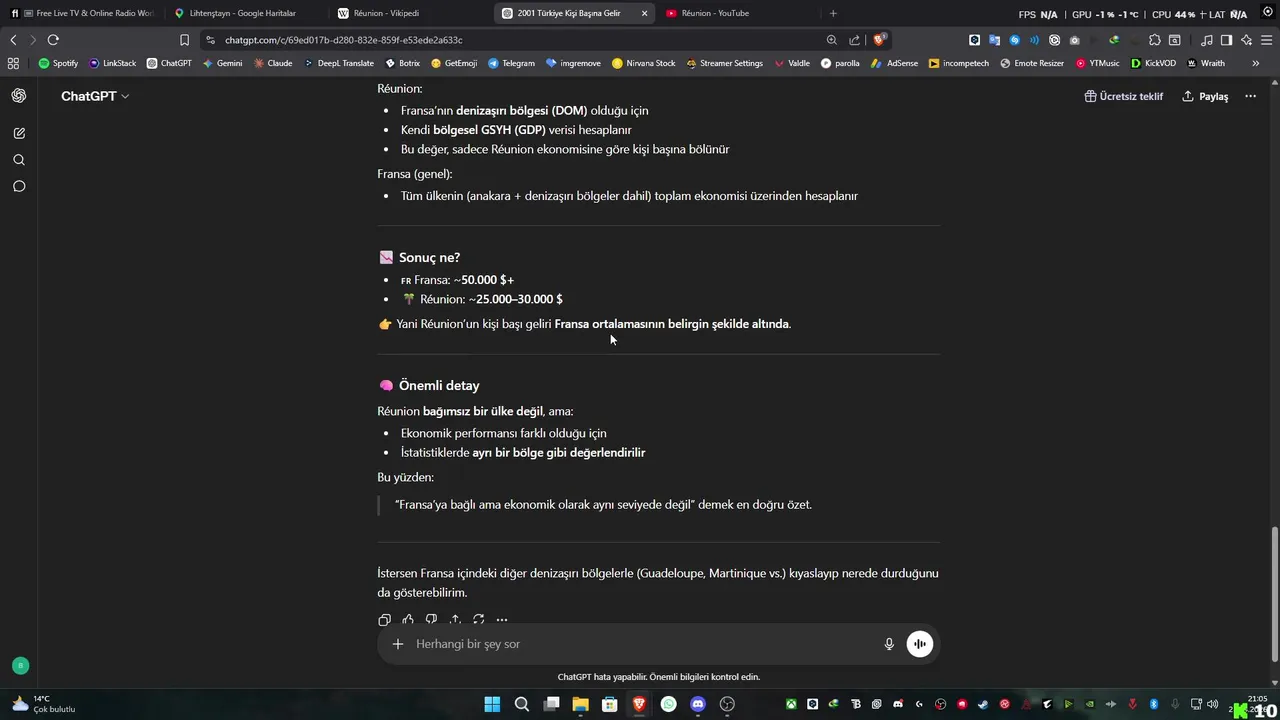Click the plus attach button in composer
Screen dimensions: 1280x720
click(x=397, y=644)
